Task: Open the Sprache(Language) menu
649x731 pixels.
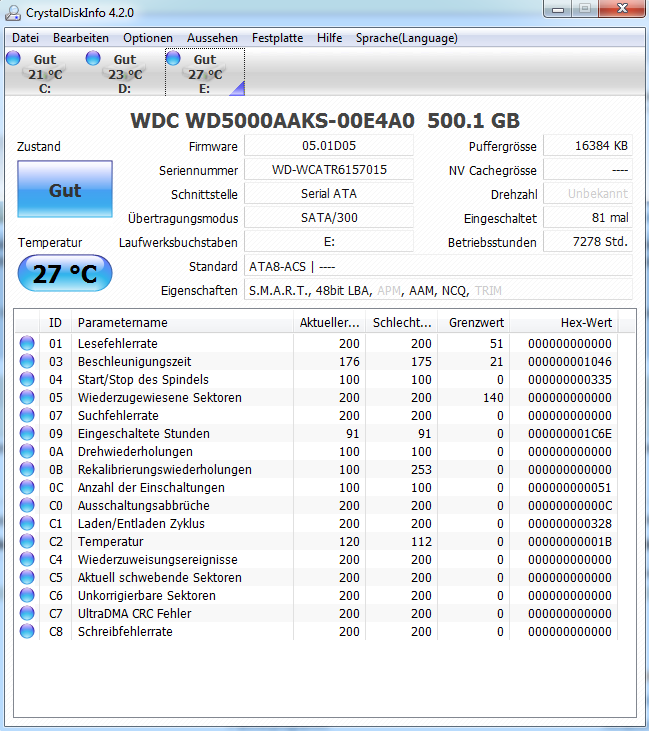Action: [407, 38]
